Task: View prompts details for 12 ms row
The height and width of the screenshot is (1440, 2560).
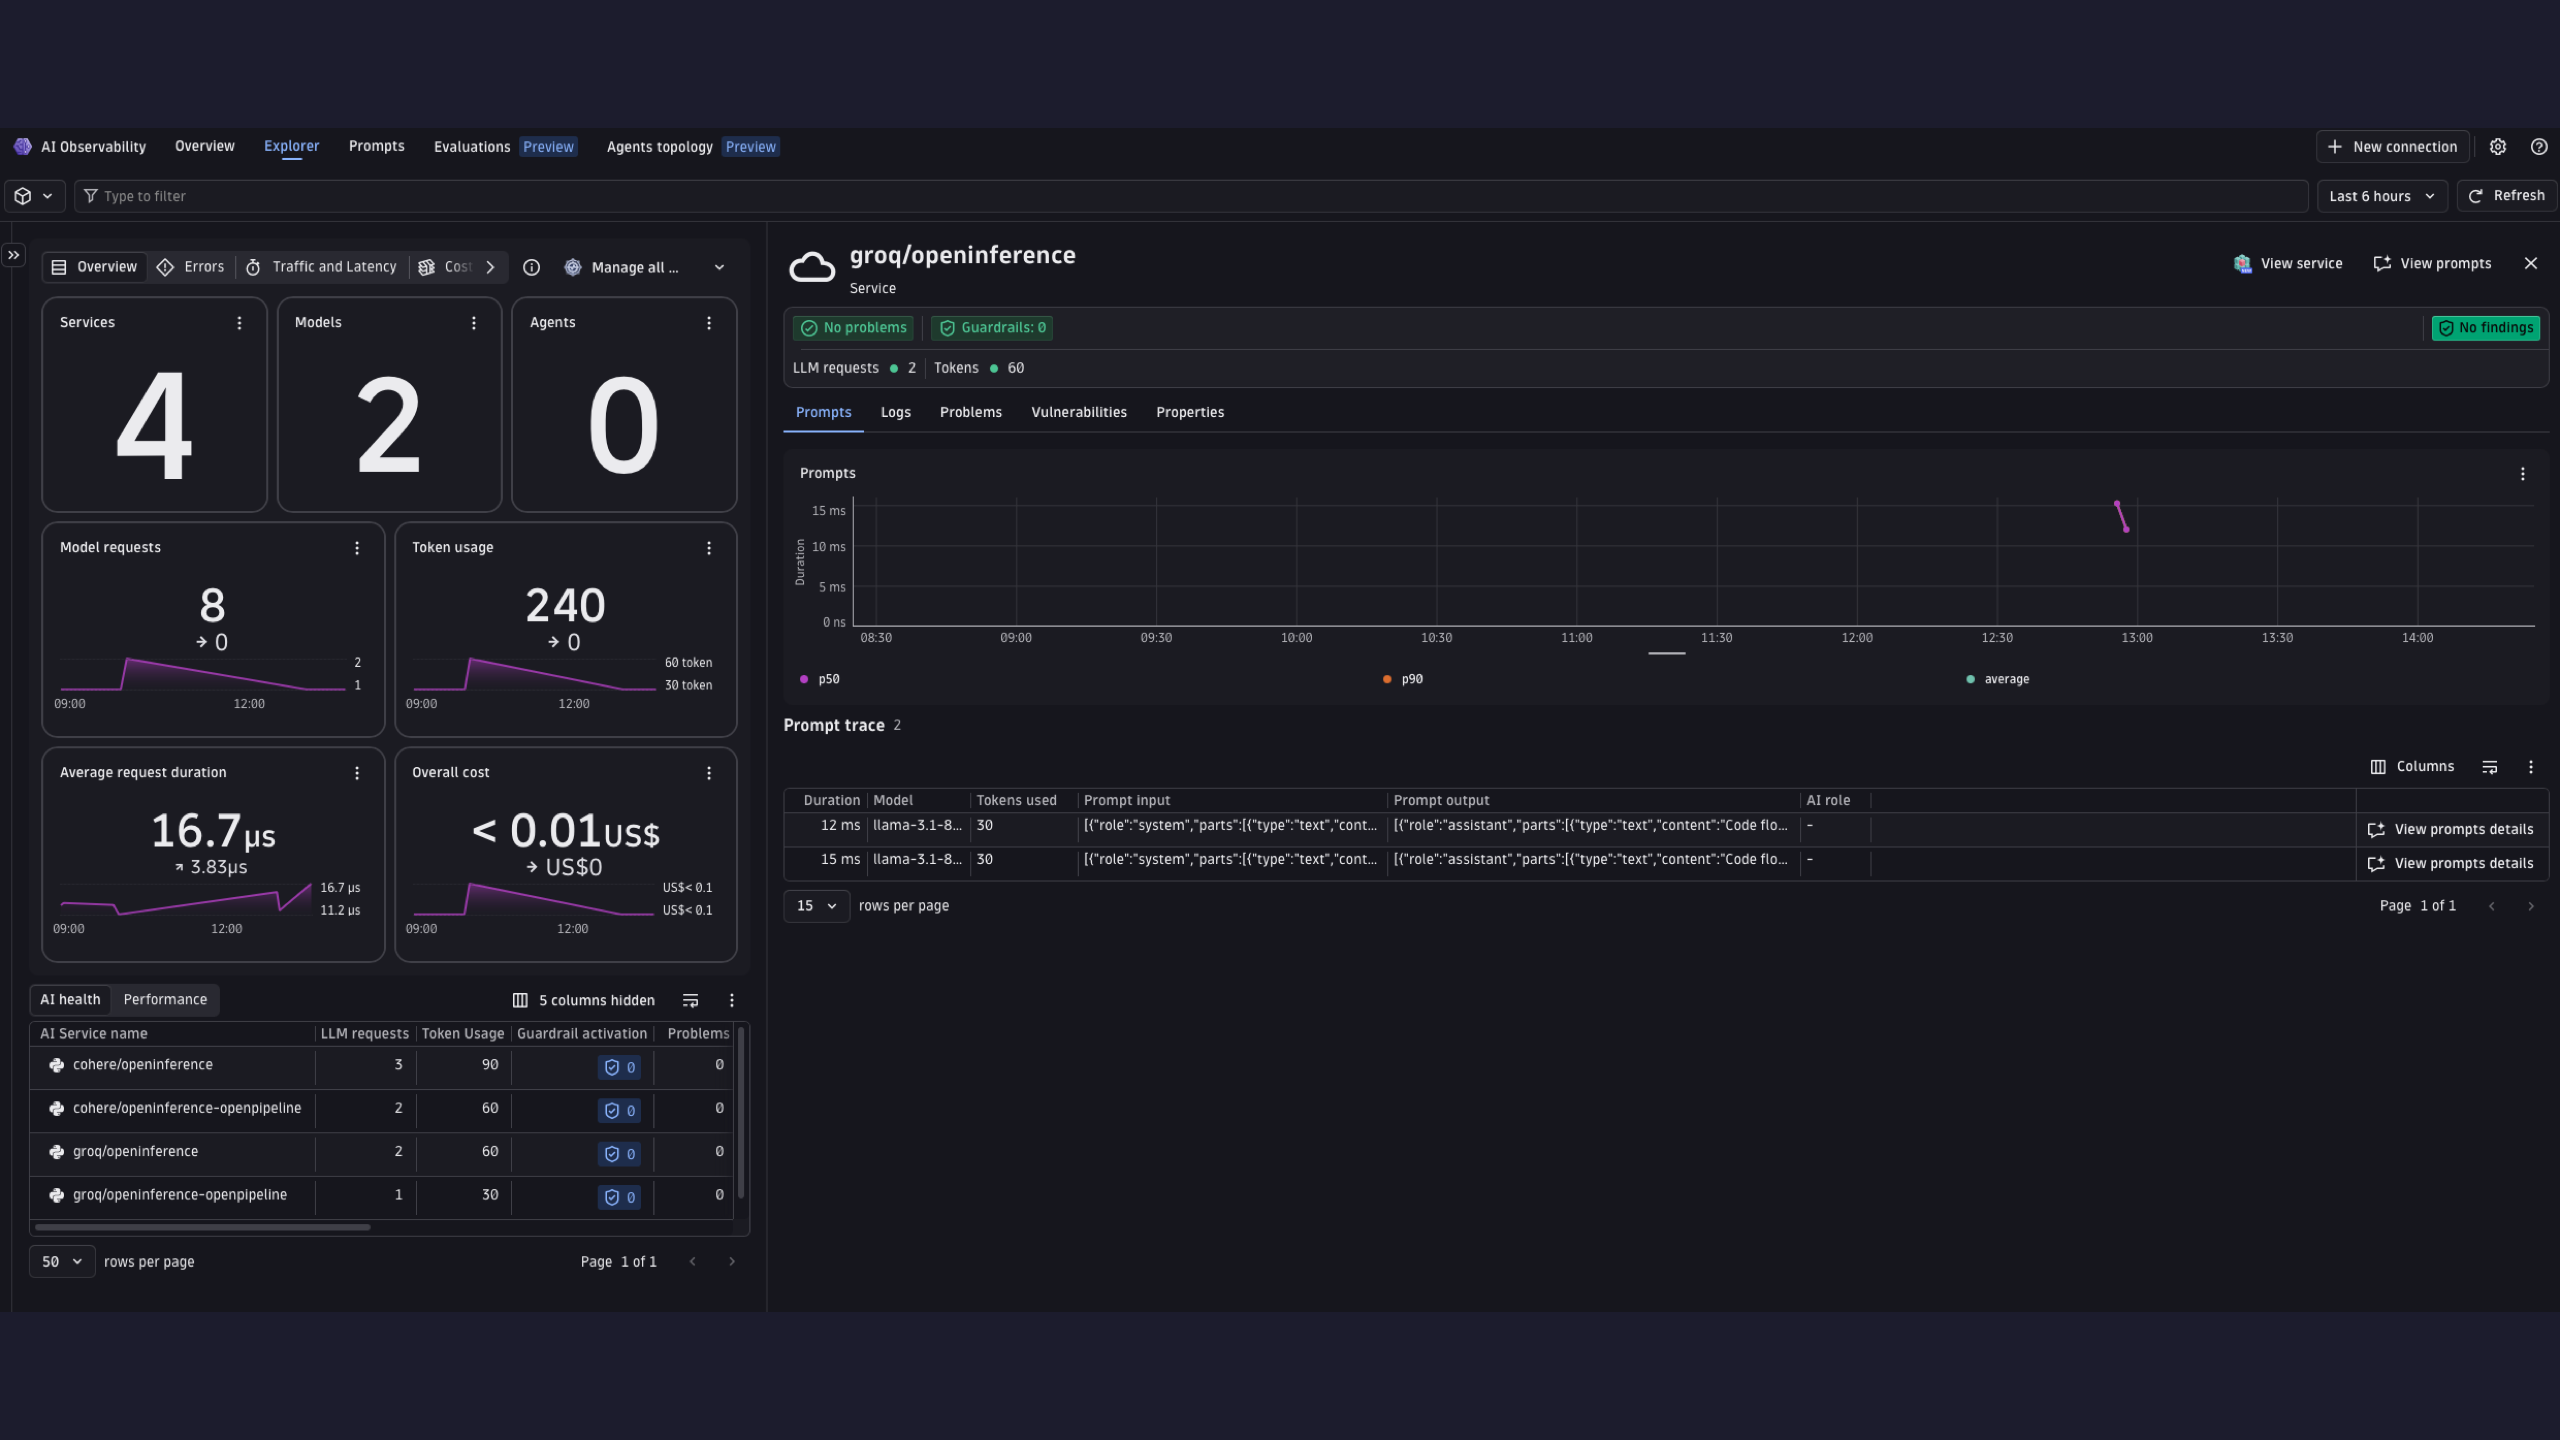Action: [2450, 829]
